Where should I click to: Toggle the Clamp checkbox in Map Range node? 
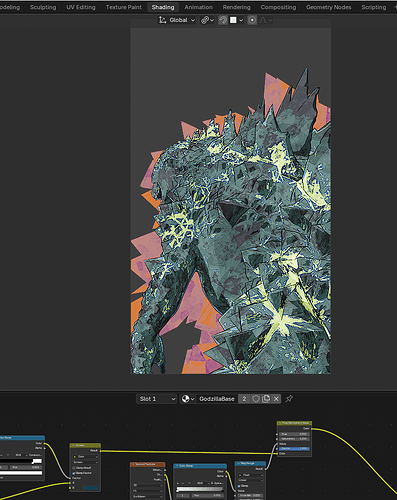tap(239, 486)
